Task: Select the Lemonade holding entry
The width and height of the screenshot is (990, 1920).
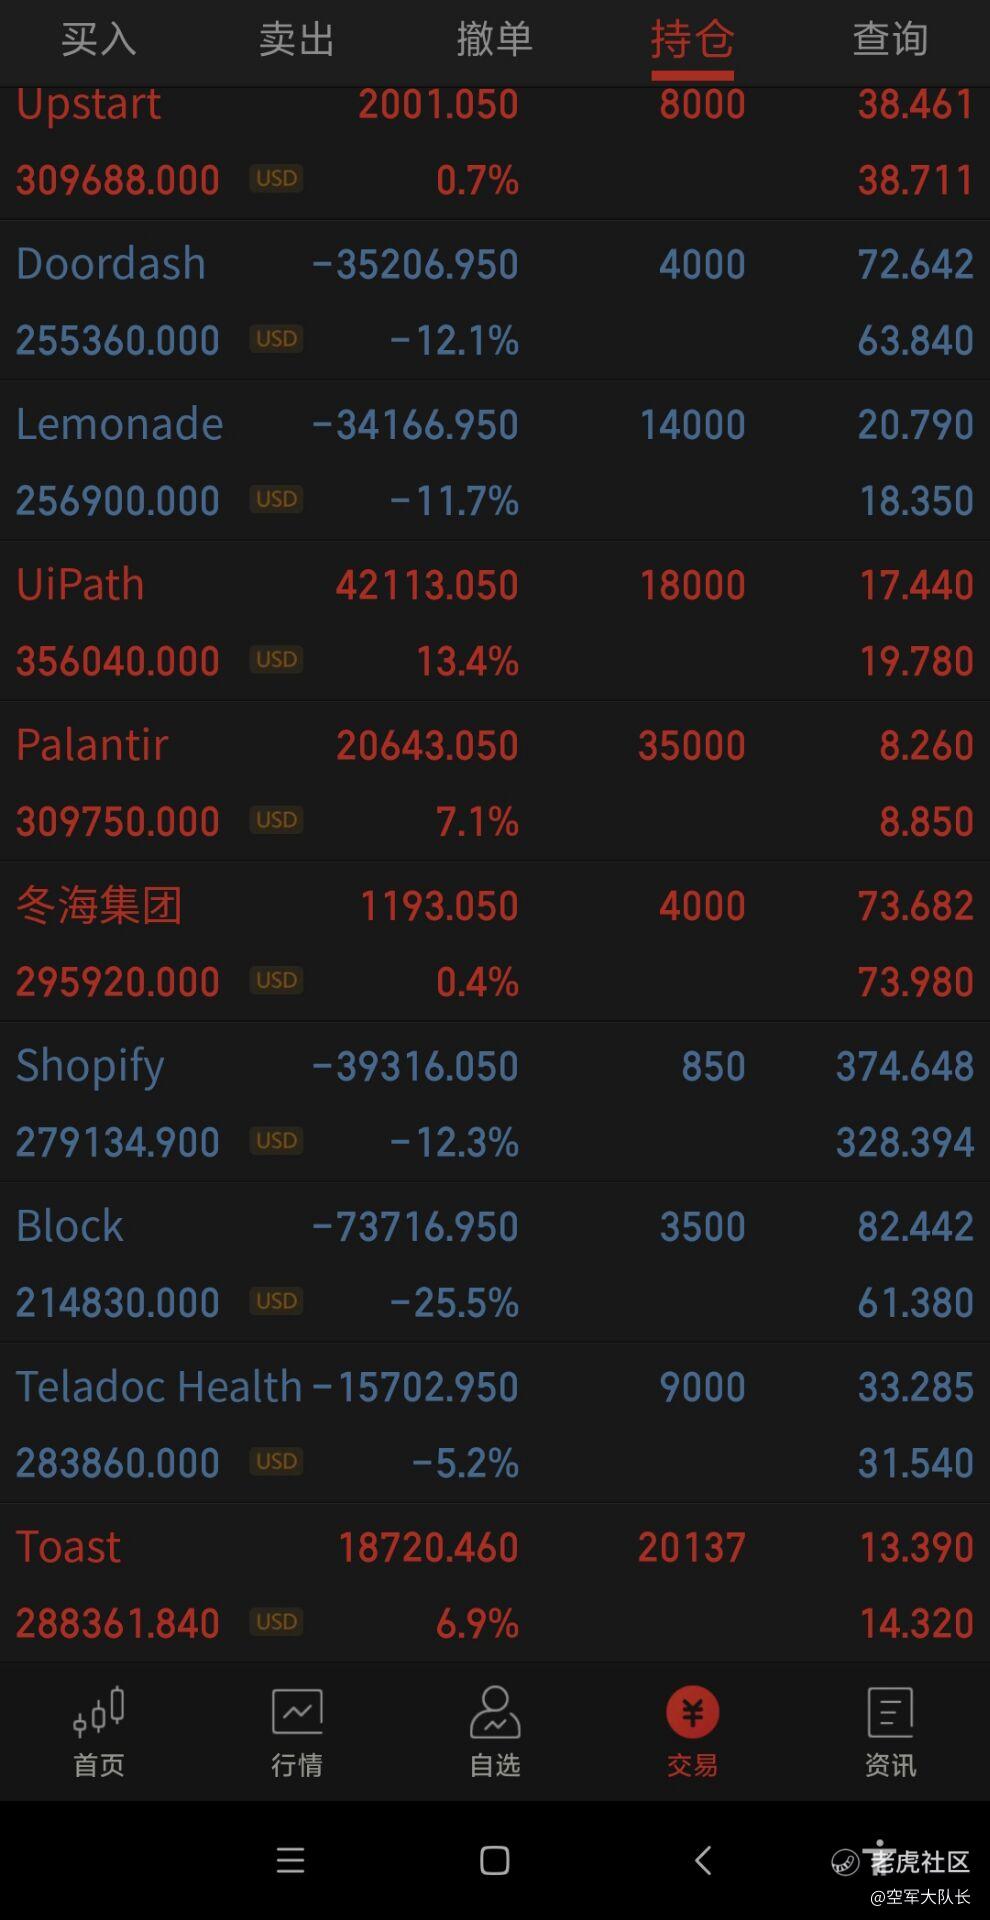Action: pos(495,461)
